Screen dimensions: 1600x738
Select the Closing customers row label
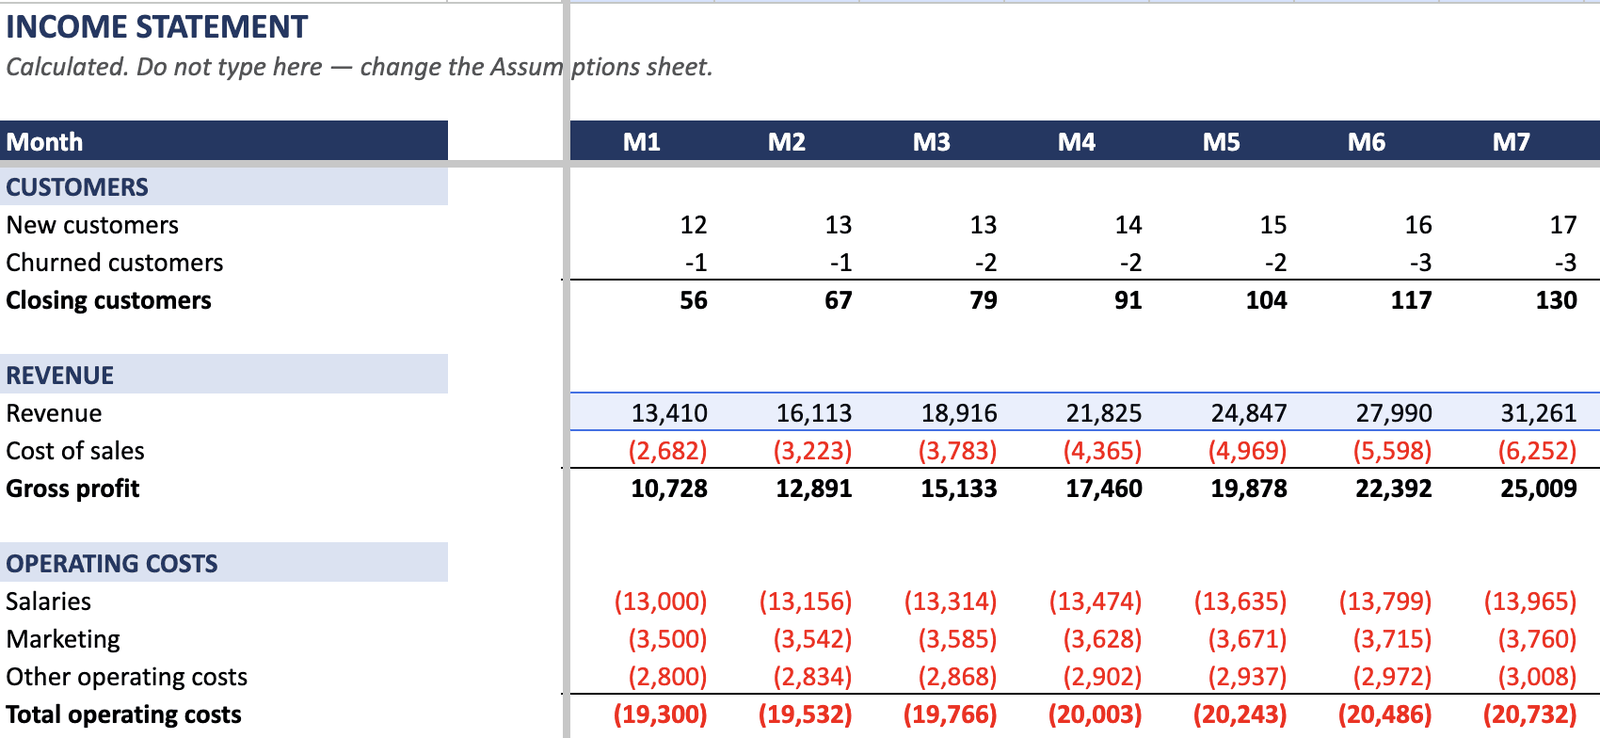click(x=108, y=300)
